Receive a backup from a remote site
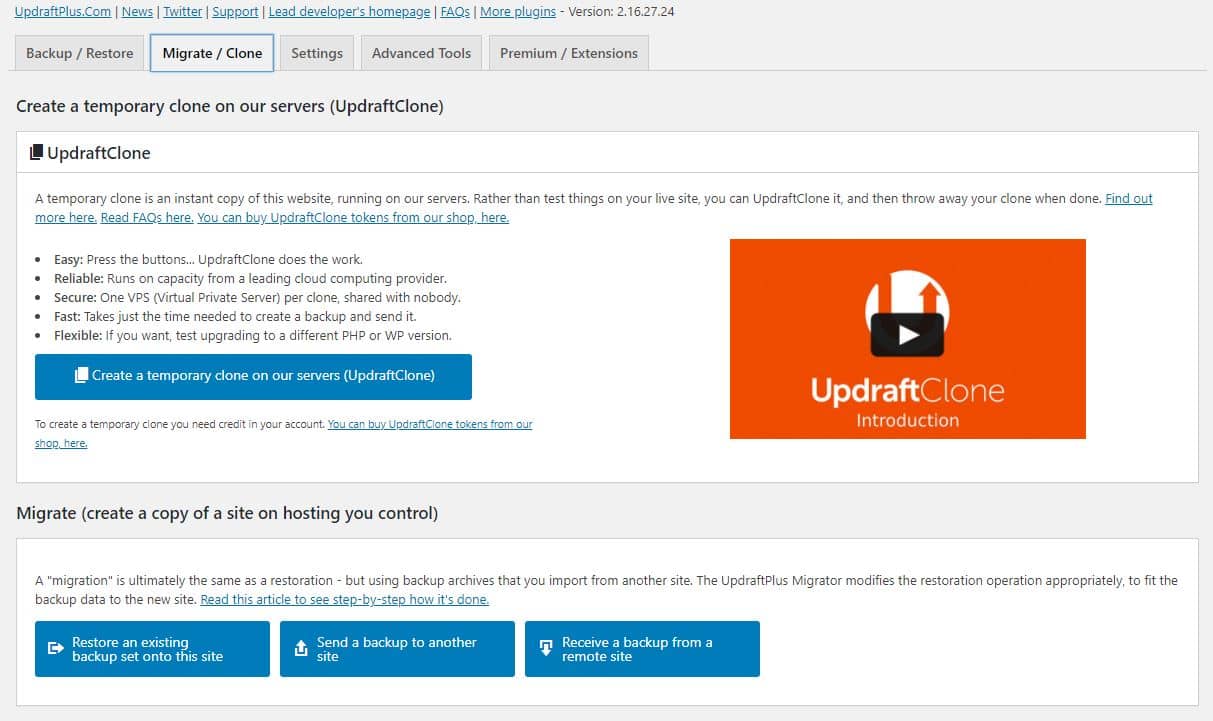1213x721 pixels. [x=642, y=649]
